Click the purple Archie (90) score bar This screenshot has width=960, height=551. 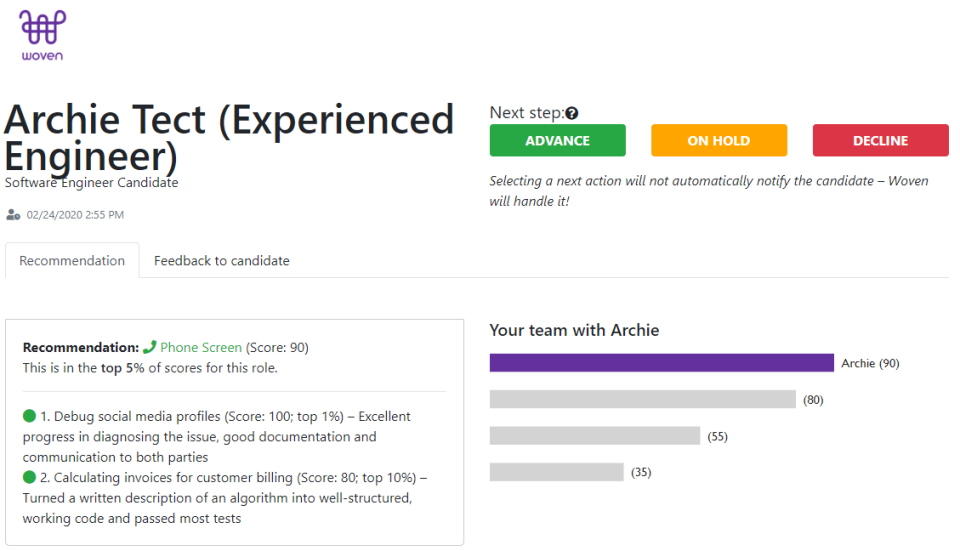(661, 363)
